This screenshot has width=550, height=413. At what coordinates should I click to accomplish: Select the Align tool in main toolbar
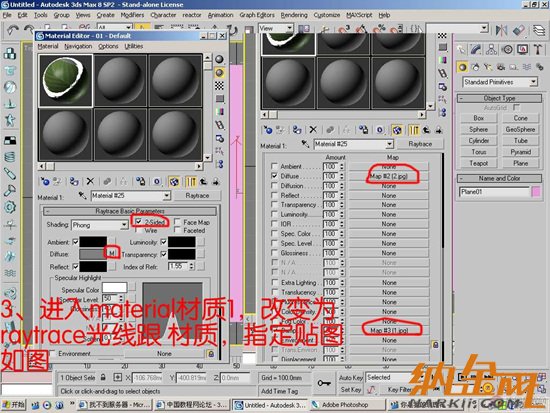click(x=519, y=31)
